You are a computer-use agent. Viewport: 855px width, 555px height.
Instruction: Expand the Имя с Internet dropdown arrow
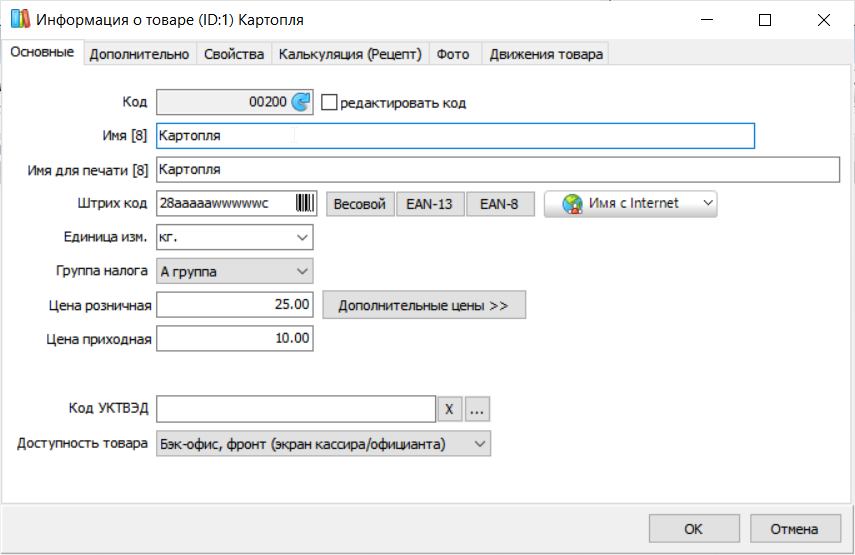pyautogui.click(x=708, y=203)
